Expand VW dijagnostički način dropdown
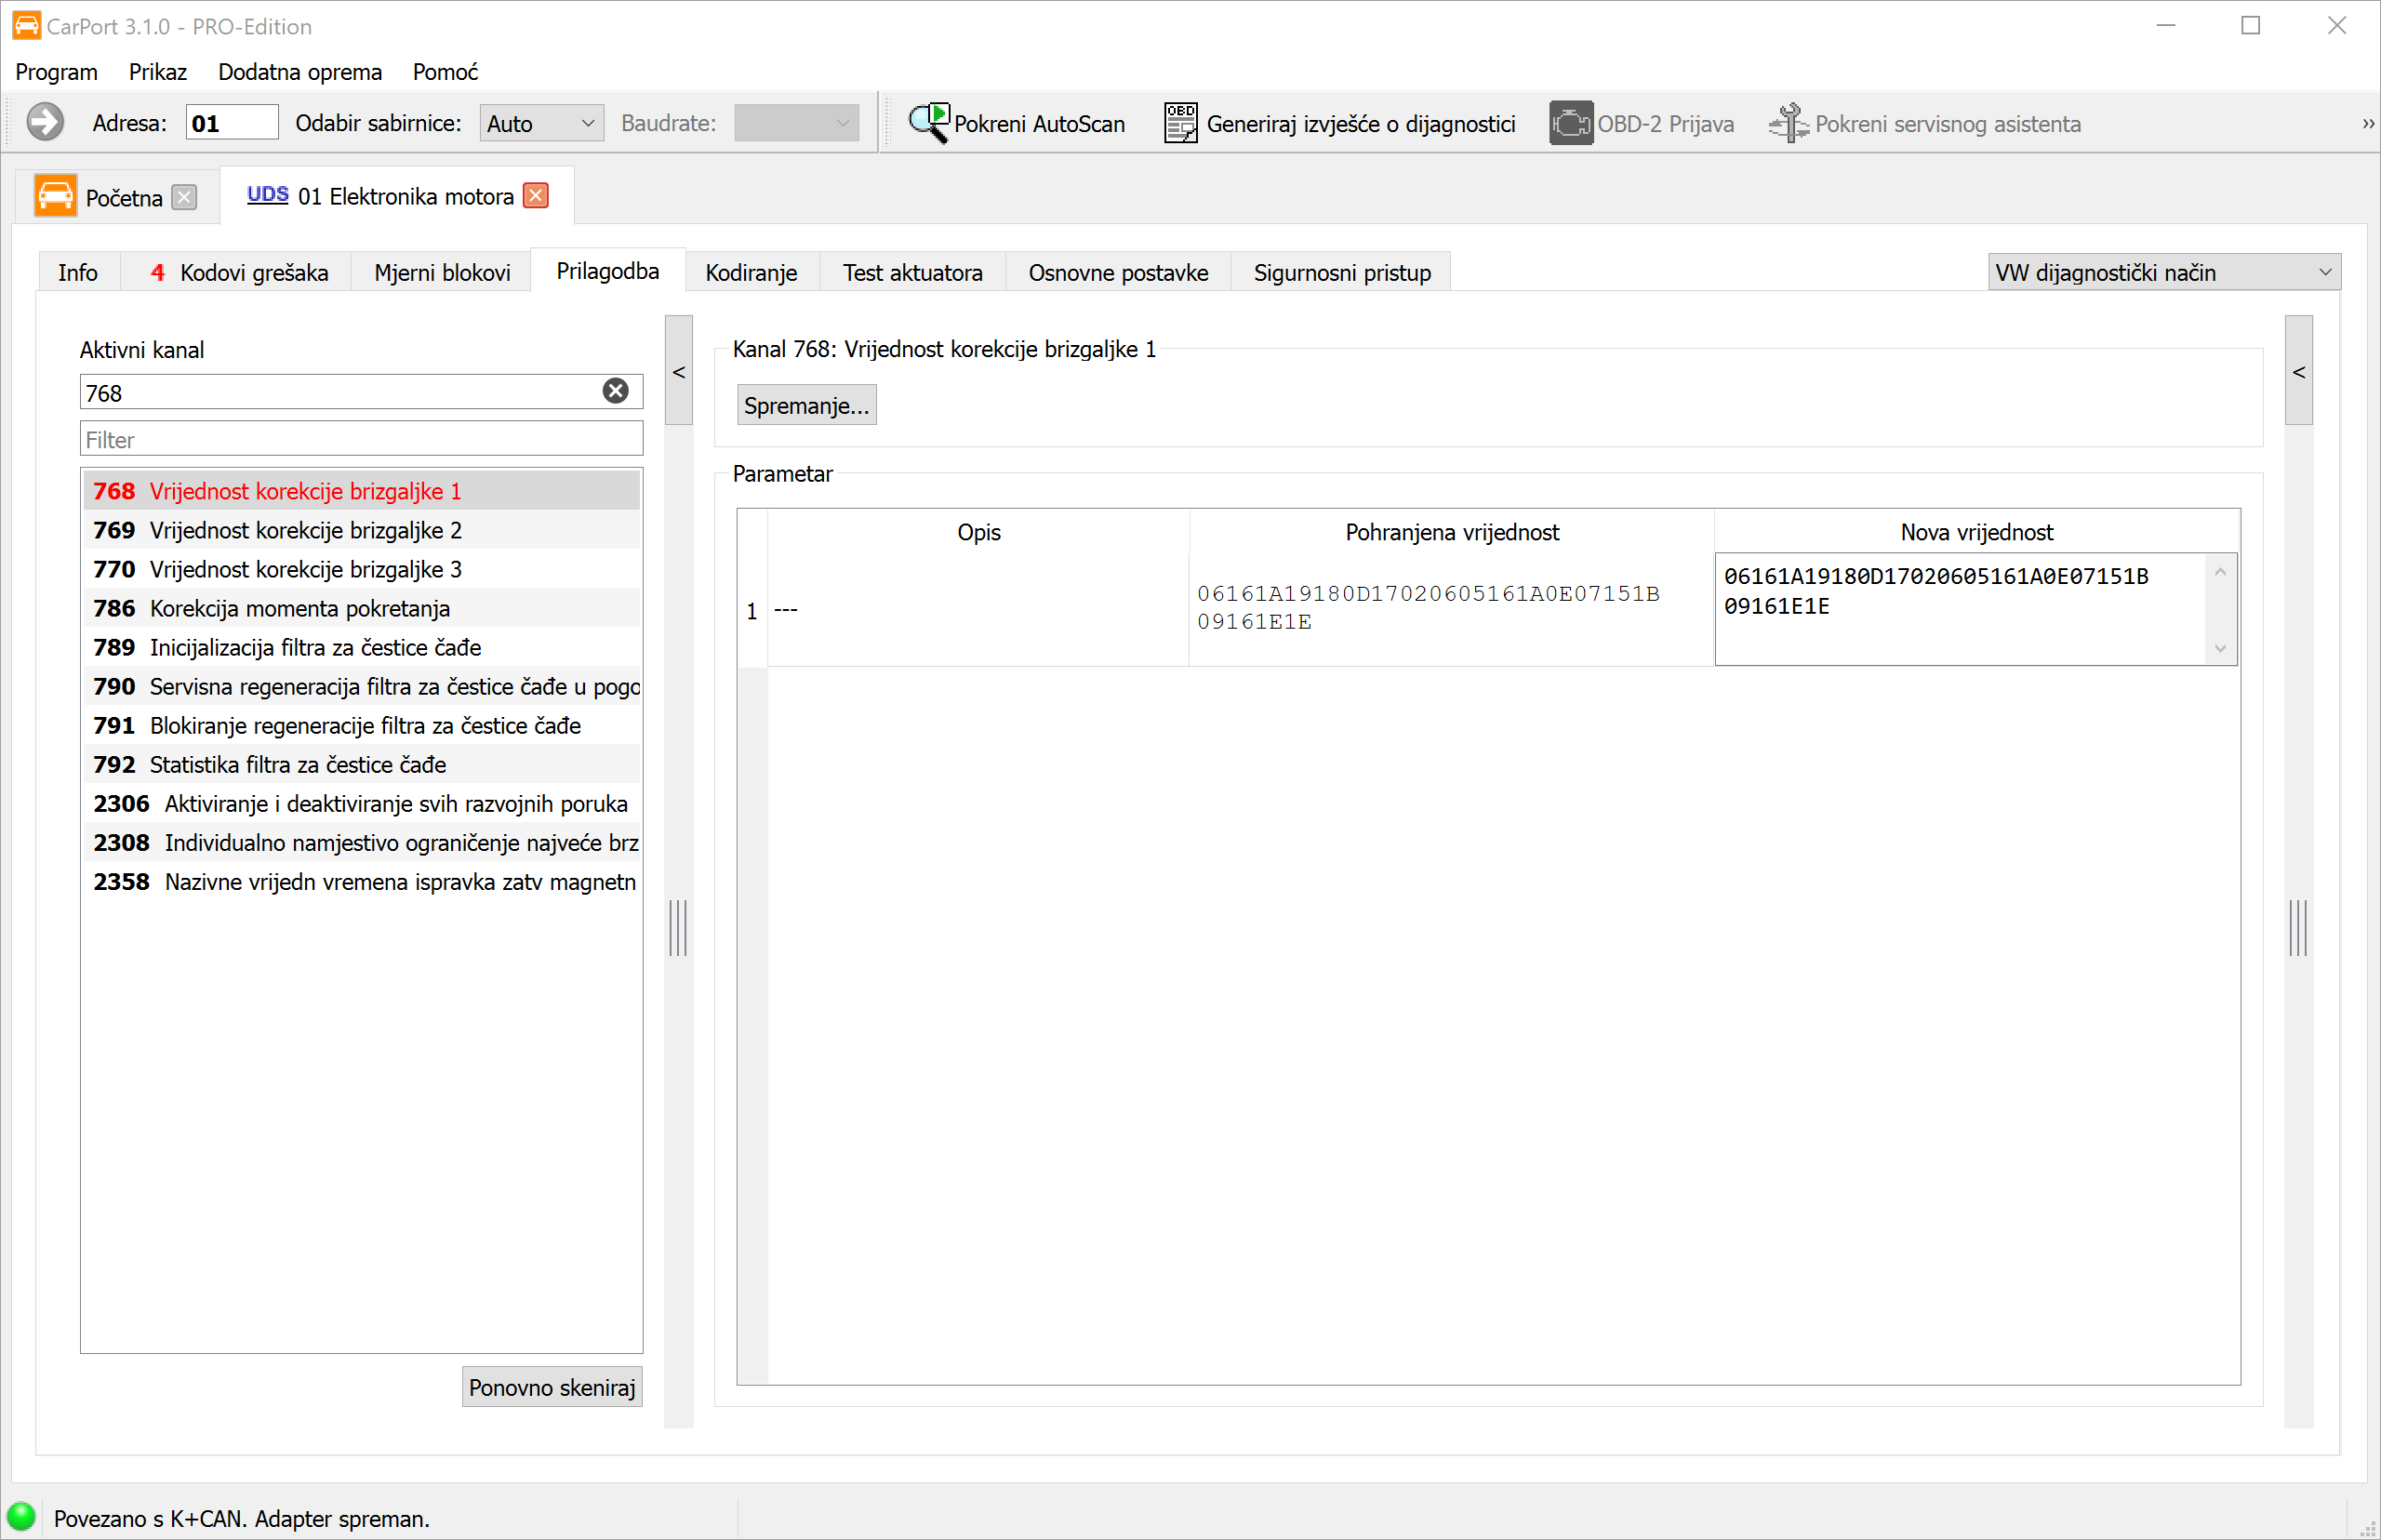 (2163, 272)
